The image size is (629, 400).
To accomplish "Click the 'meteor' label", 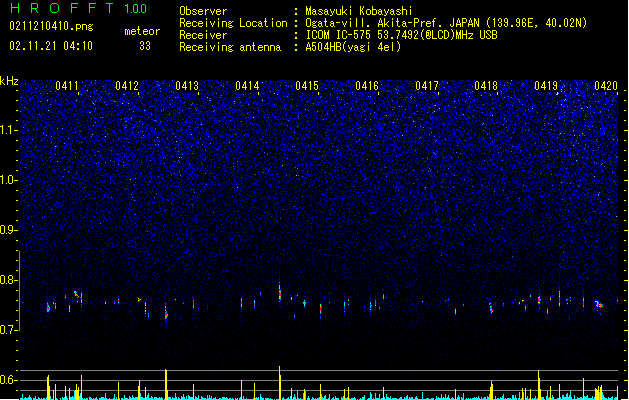I will 142,31.
